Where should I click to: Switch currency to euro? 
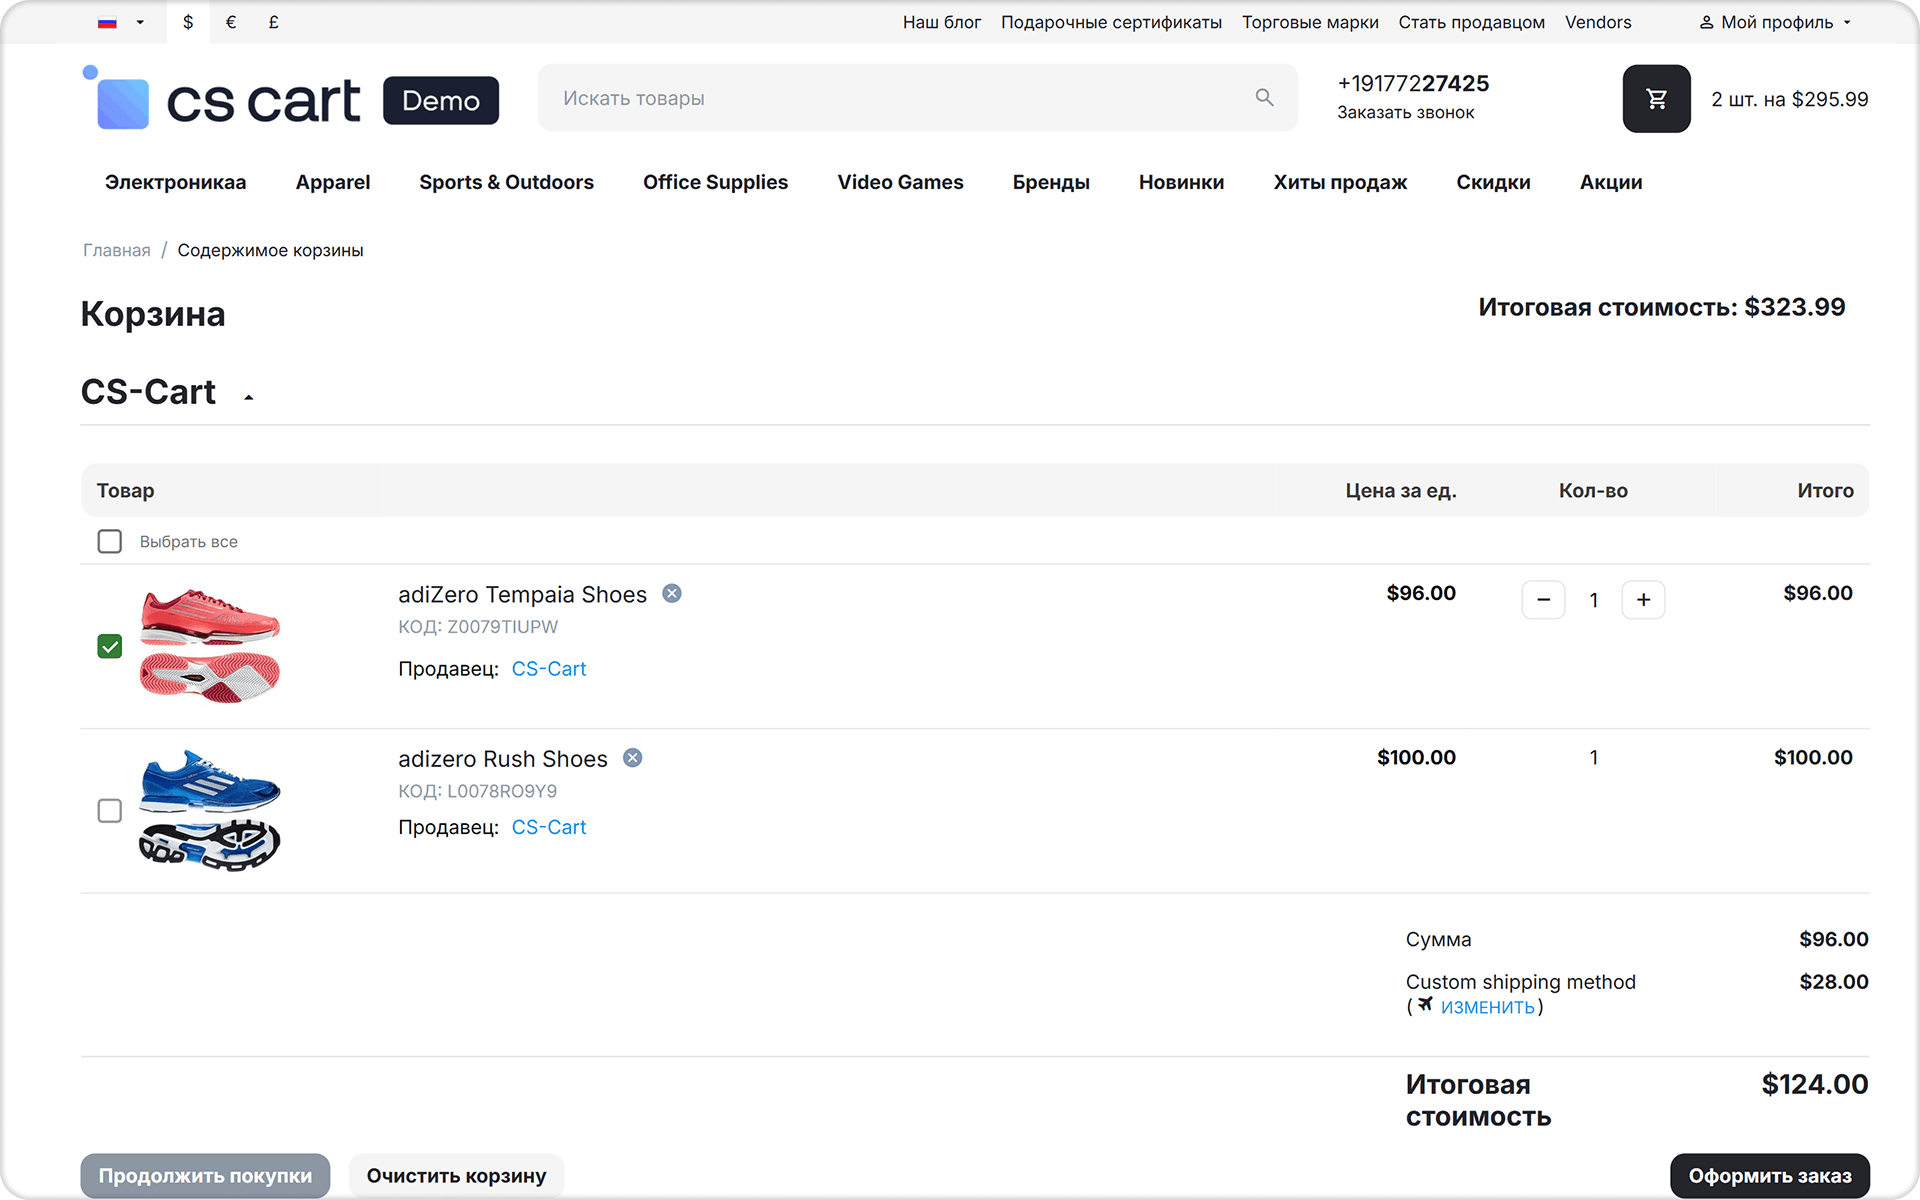(231, 22)
